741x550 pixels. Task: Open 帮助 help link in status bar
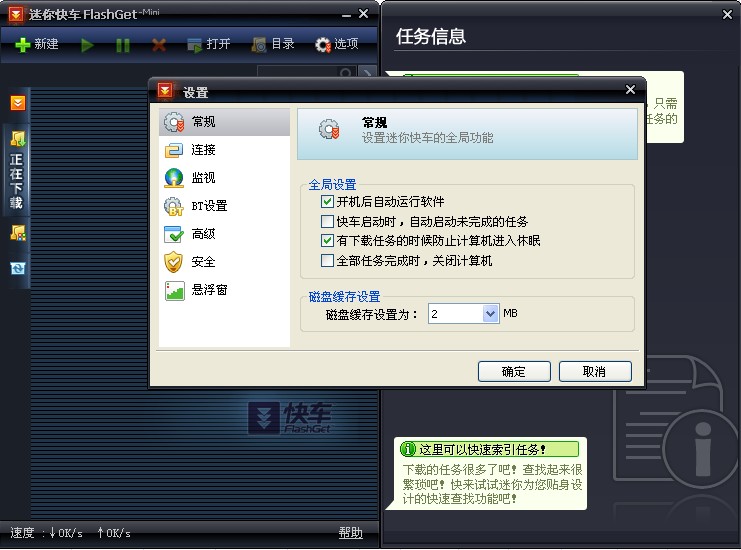point(351,533)
